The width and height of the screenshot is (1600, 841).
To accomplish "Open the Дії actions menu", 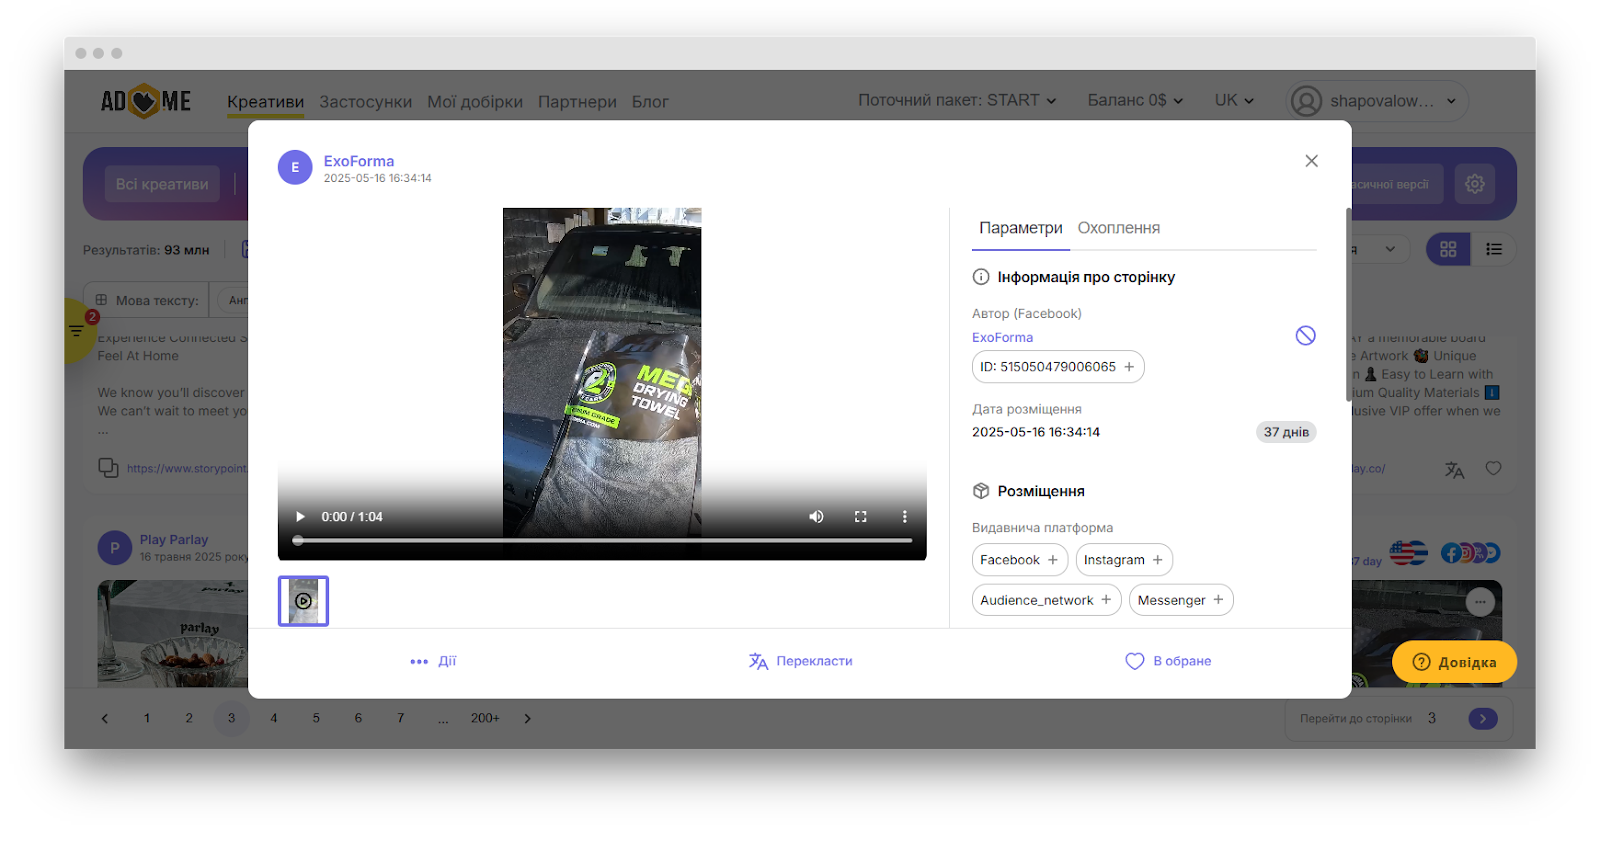I will tap(433, 661).
